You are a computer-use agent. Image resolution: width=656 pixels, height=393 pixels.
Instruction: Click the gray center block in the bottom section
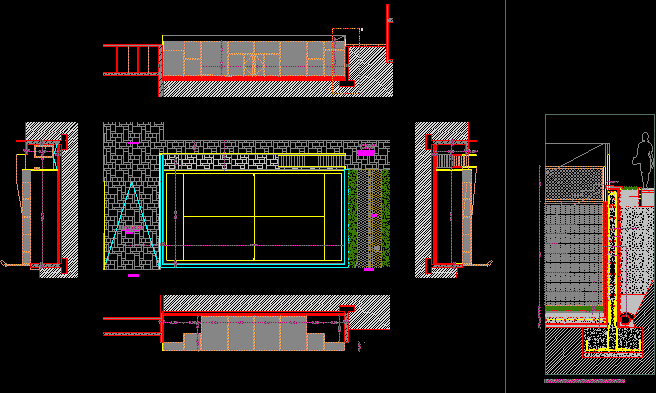254,333
